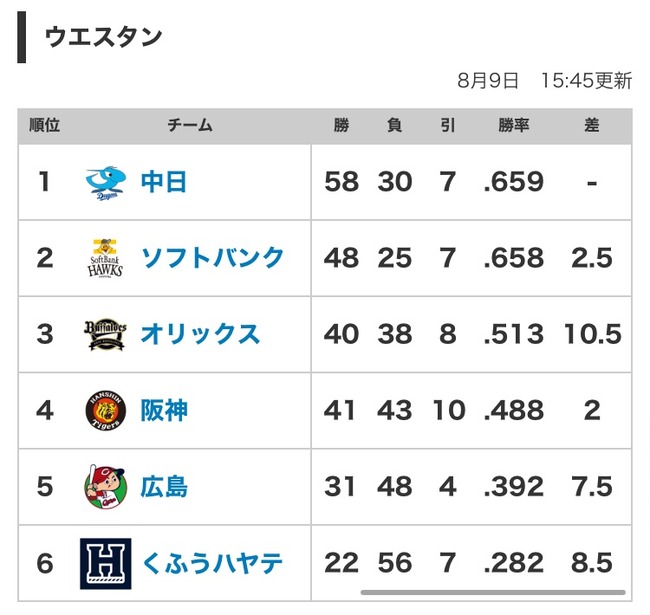Image resolution: width=650 pixels, height=615 pixels.
Task: Click the Kufu Hayate H logo
Action: click(x=106, y=564)
